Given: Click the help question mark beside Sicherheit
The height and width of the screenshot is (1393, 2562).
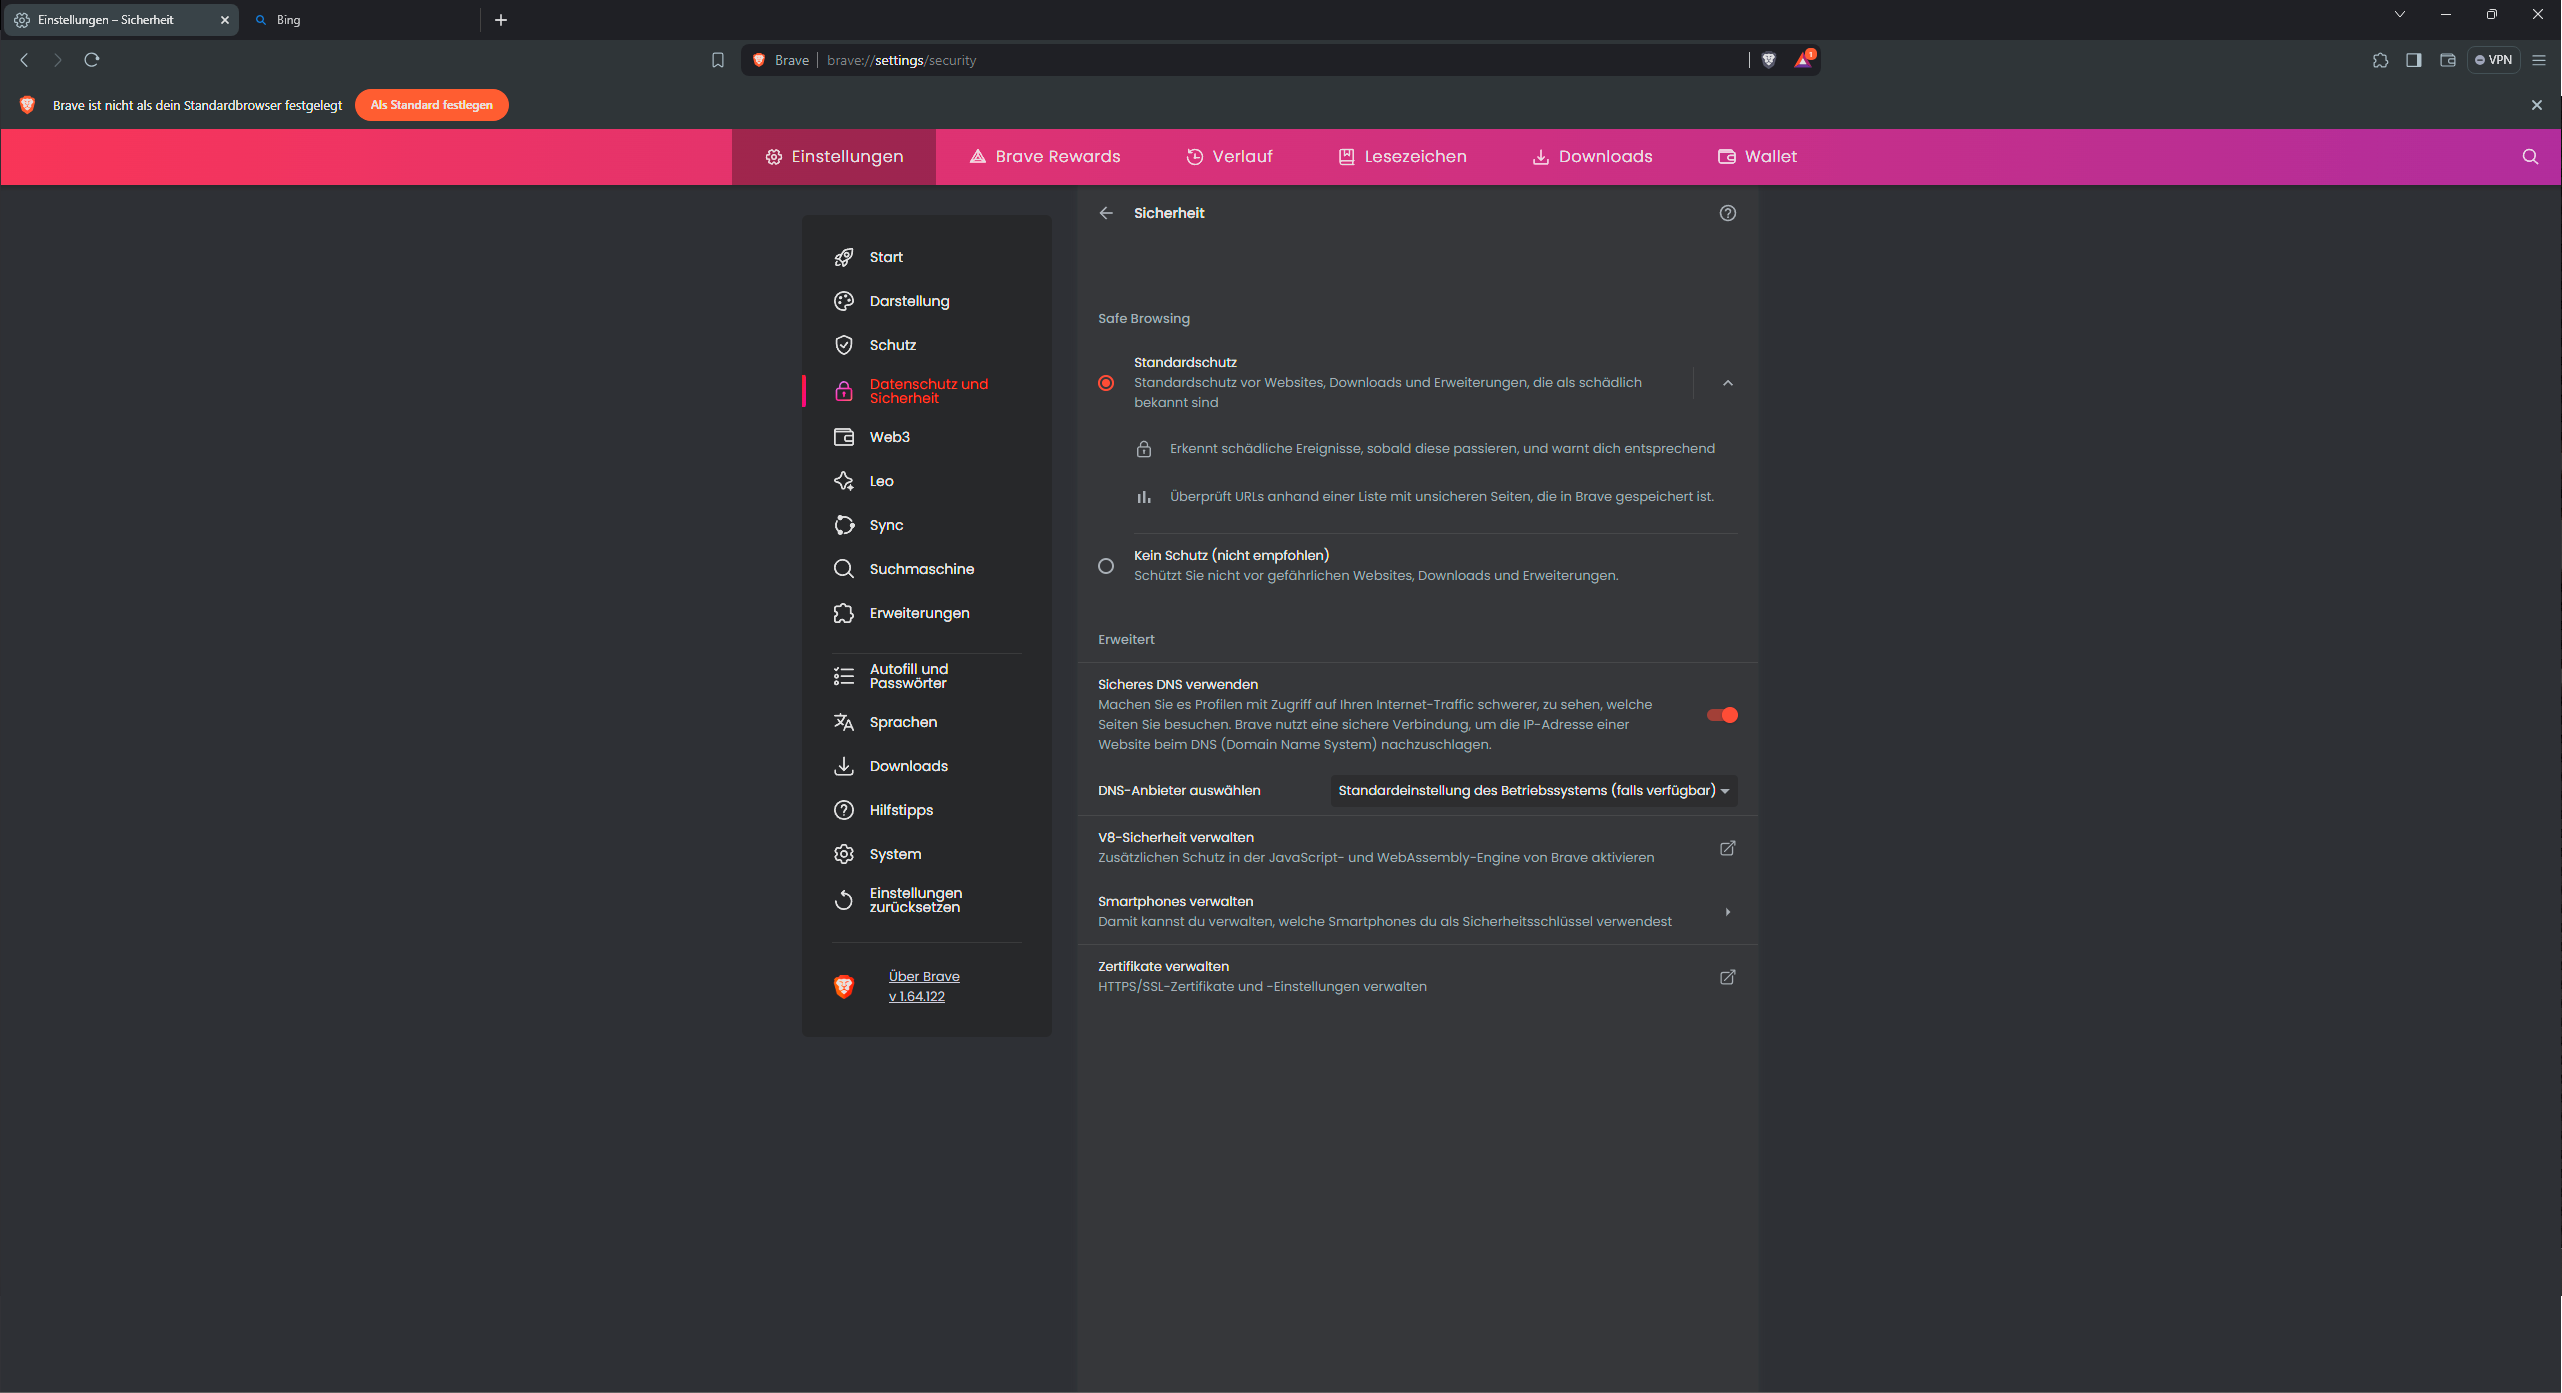Looking at the screenshot, I should click(1727, 213).
